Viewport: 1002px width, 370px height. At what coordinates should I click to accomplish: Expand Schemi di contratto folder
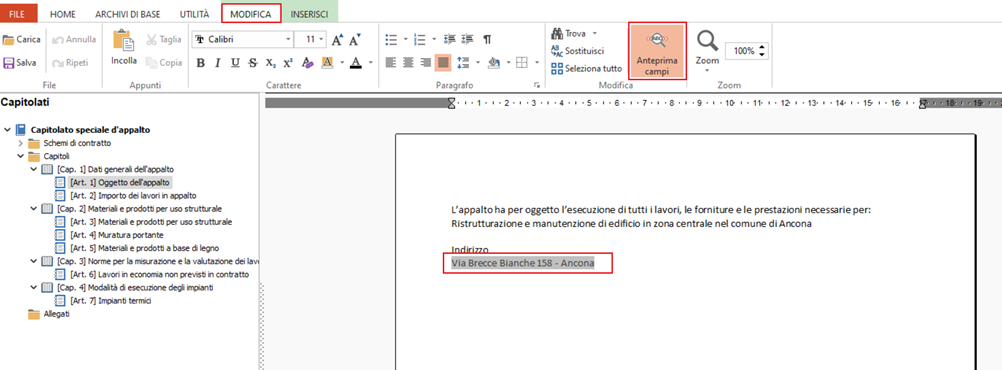point(20,143)
